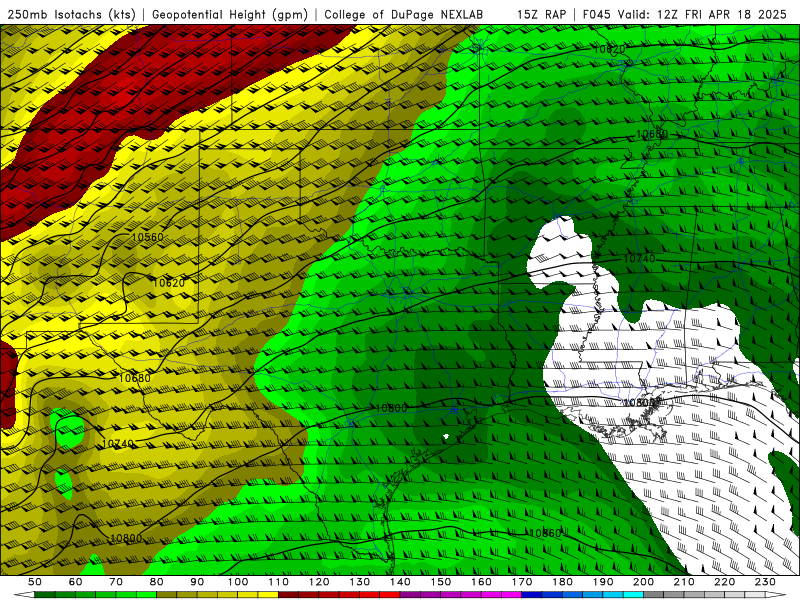Viewport: 800px width, 600px height.
Task: Click the 180 label on the color scale
Action: [x=562, y=582]
